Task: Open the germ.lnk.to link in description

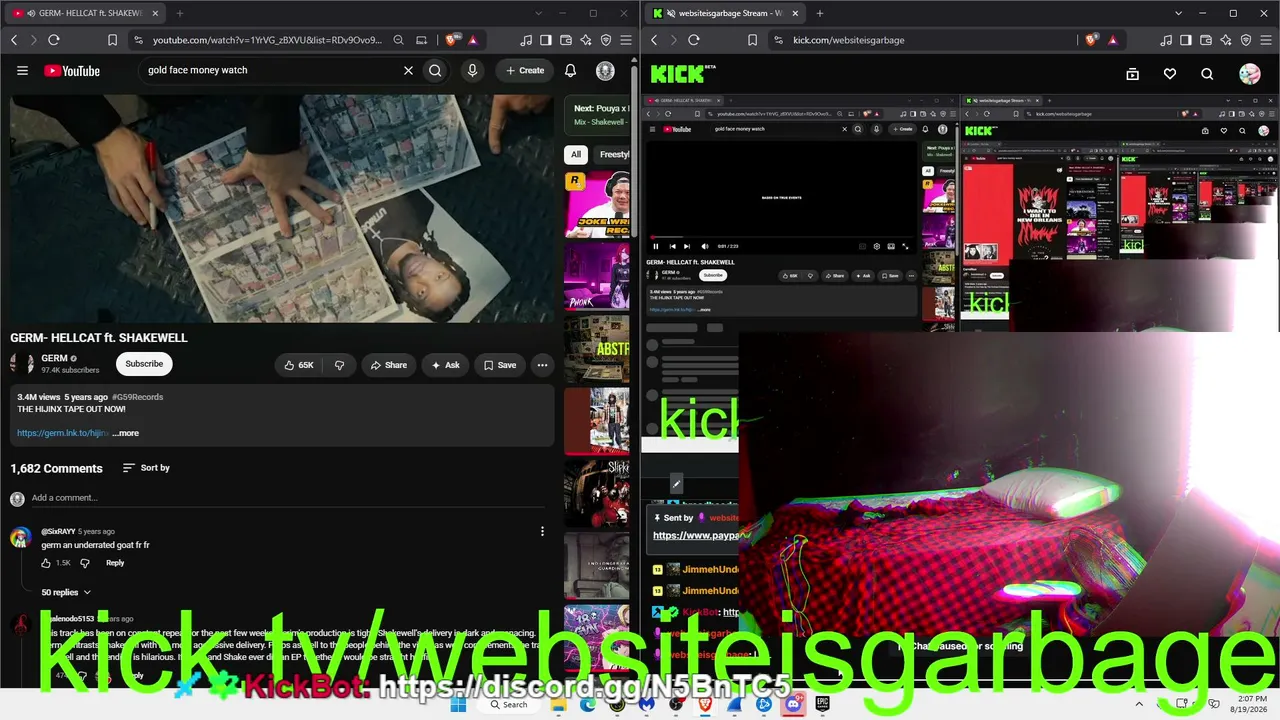Action: 63,433
